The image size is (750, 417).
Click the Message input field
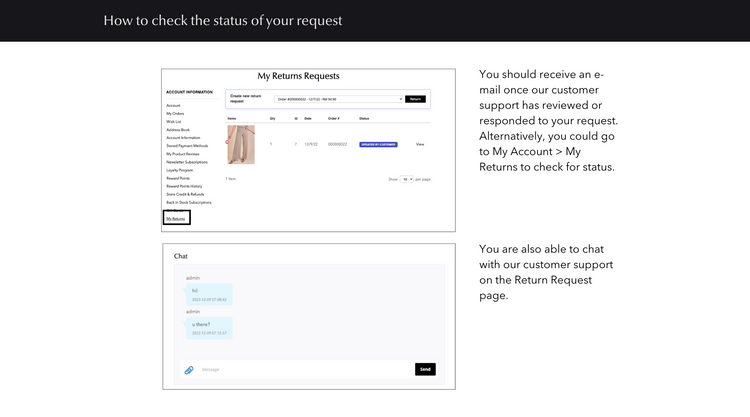pyautogui.click(x=300, y=369)
